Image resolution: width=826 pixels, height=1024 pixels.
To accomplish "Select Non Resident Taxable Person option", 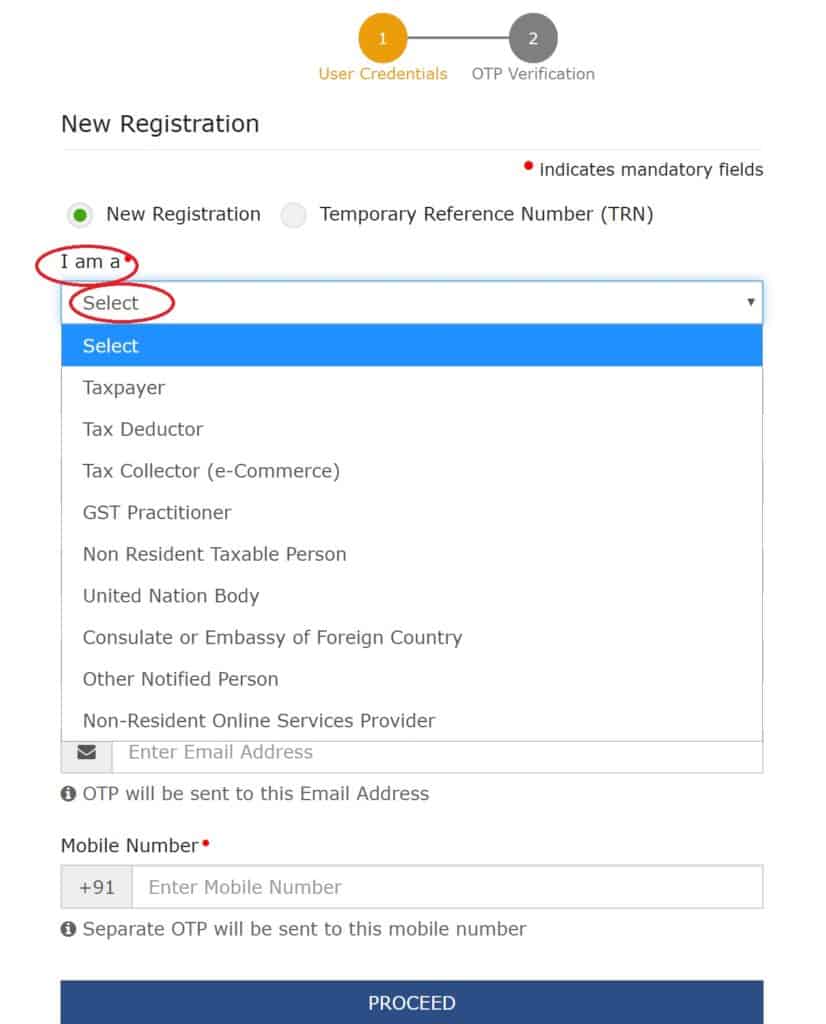I will pos(411,554).
